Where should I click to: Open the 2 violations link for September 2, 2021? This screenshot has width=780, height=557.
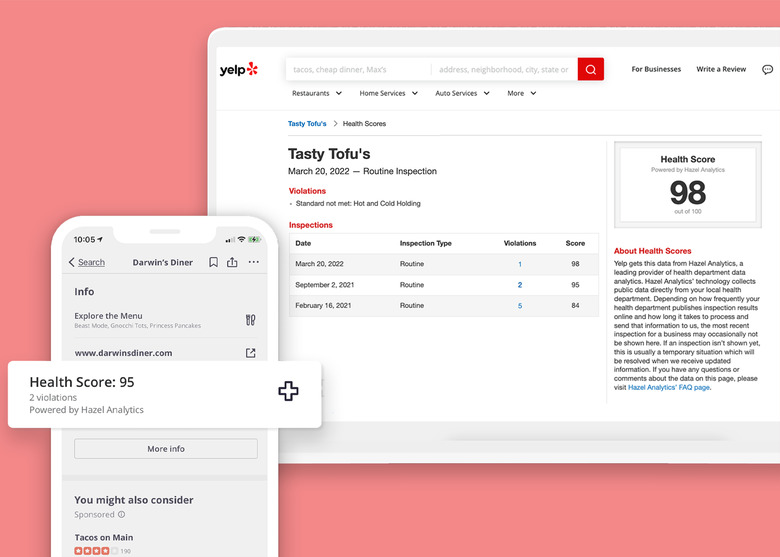[x=520, y=285]
